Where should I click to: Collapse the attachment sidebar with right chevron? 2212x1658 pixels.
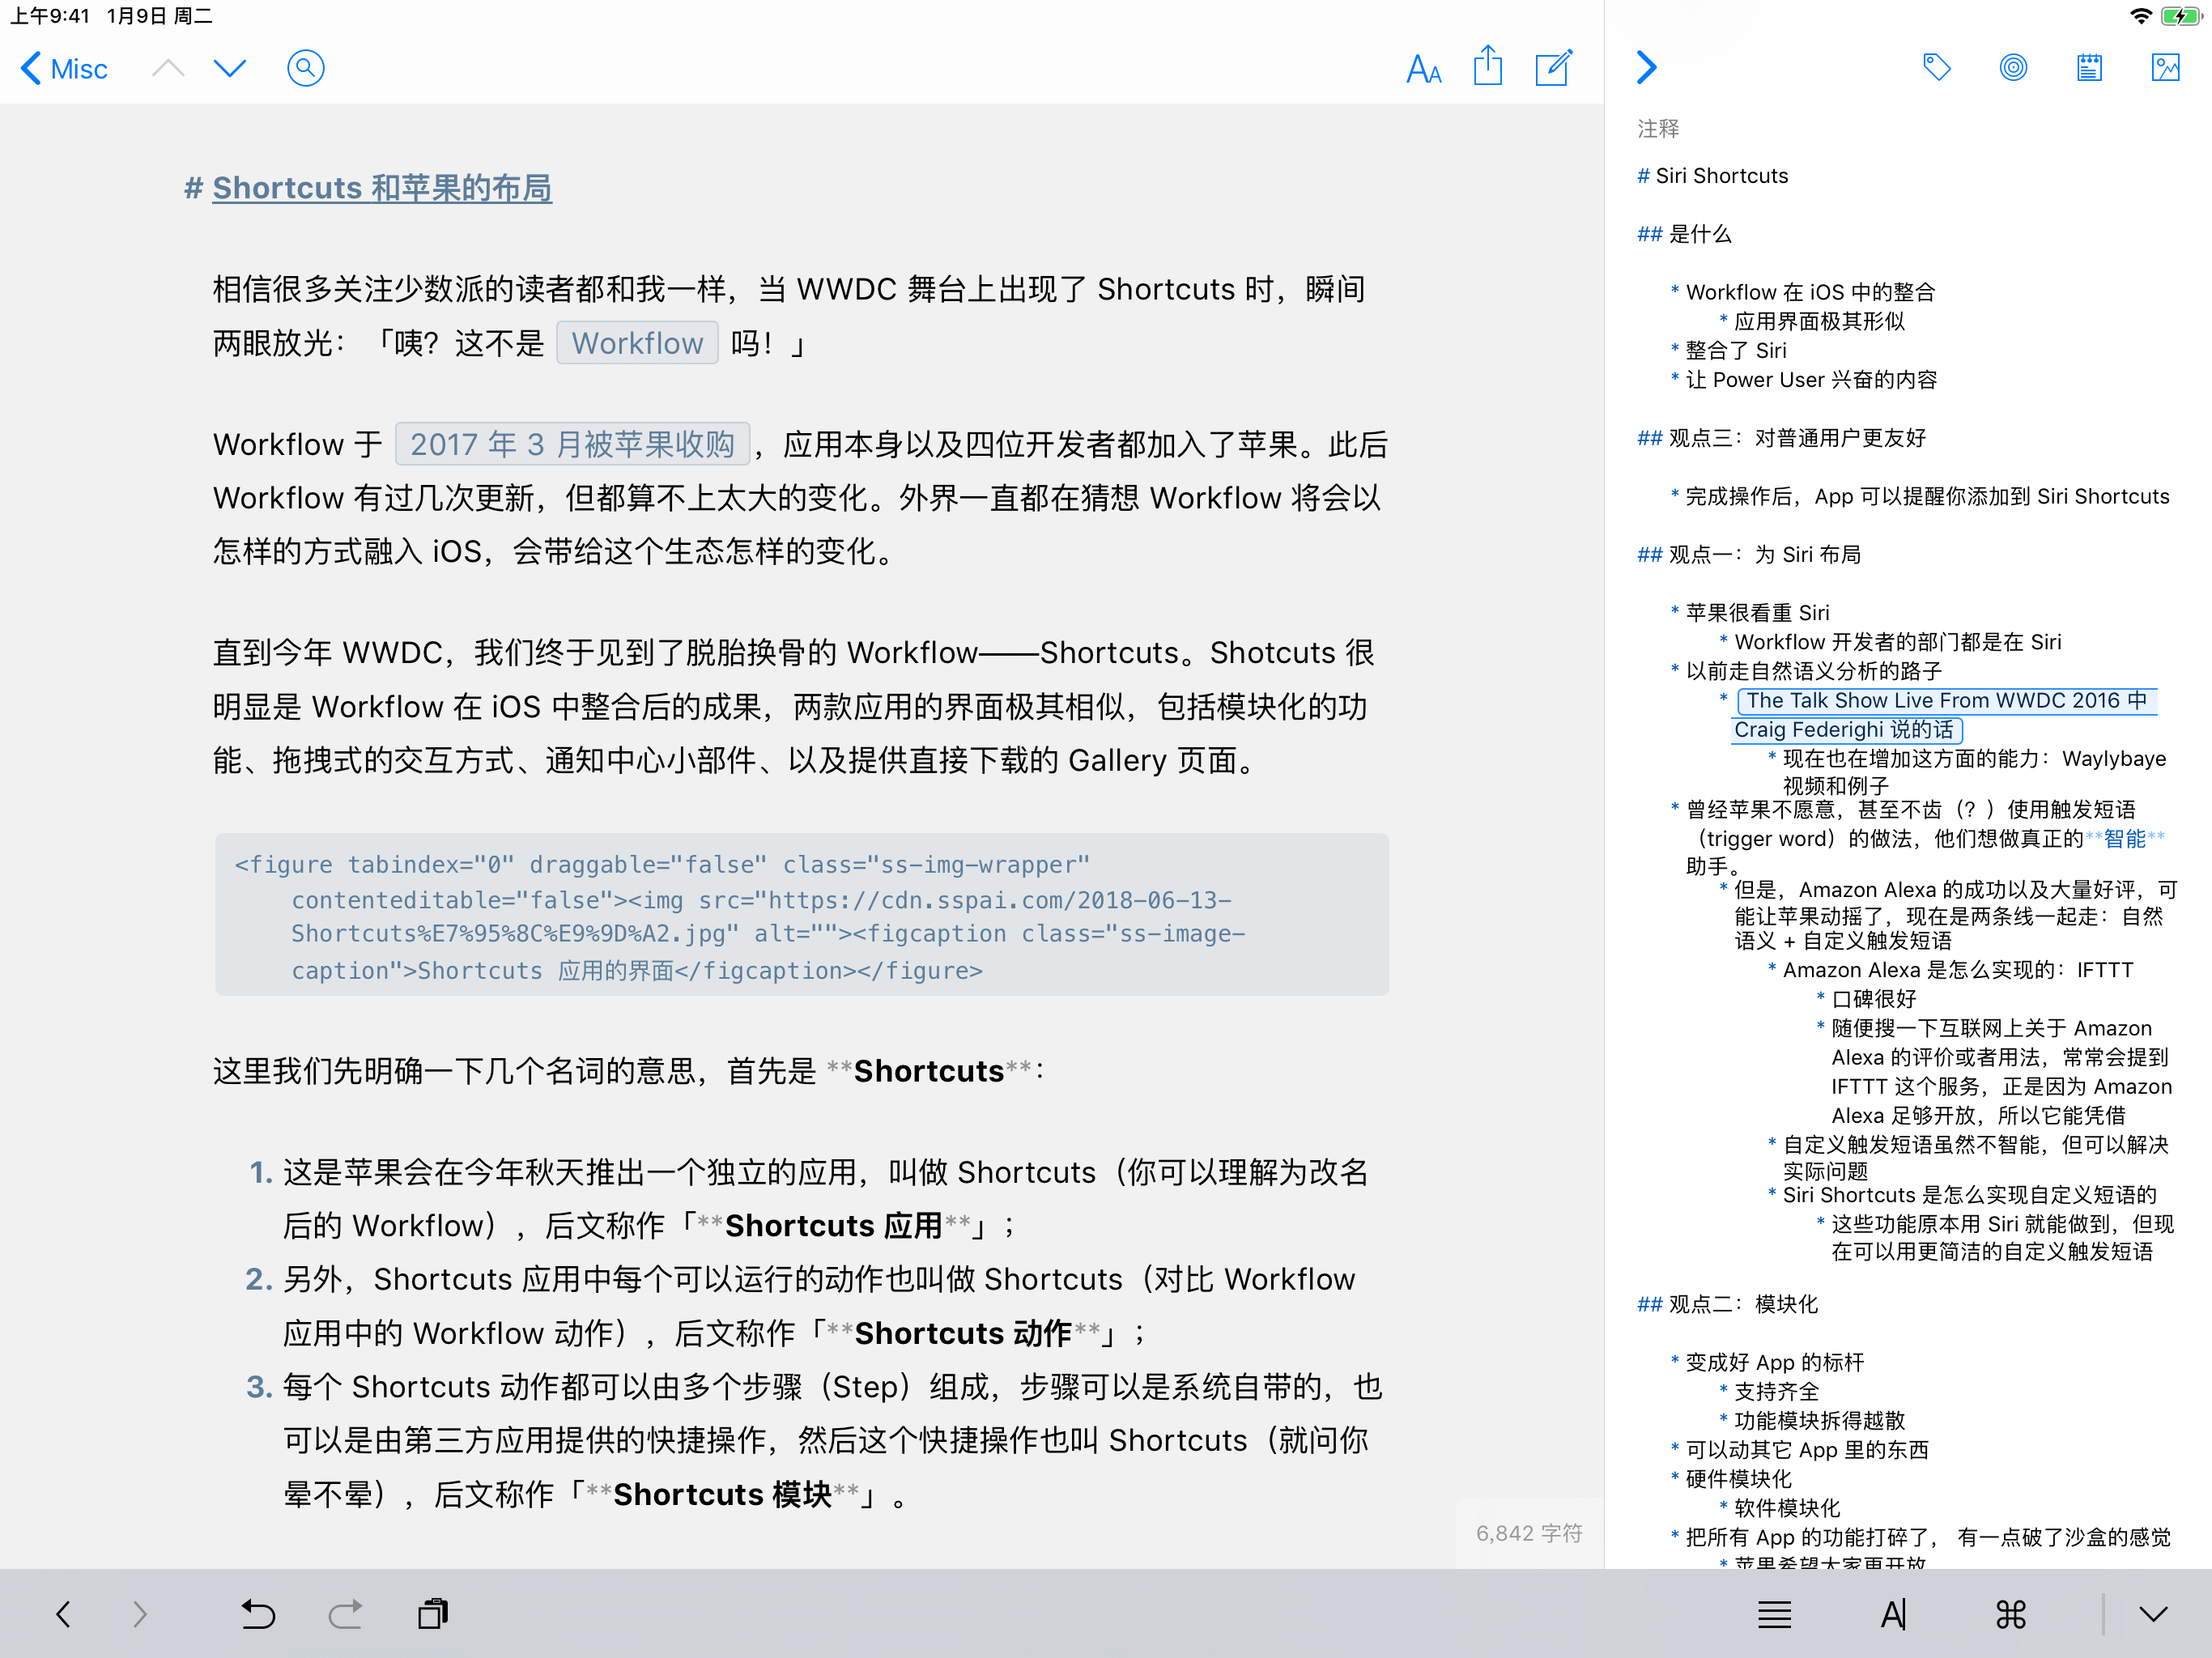(x=1646, y=67)
